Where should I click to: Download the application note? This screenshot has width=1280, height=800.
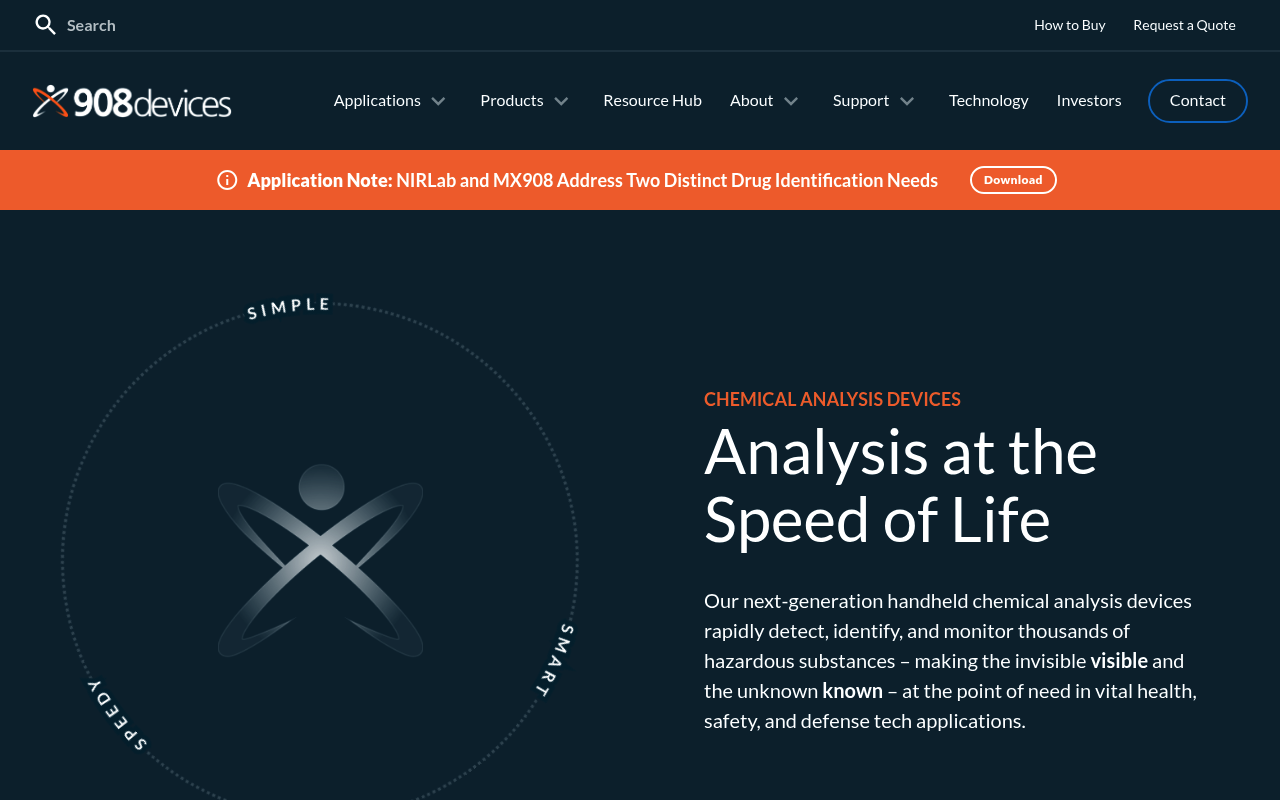(x=1013, y=180)
